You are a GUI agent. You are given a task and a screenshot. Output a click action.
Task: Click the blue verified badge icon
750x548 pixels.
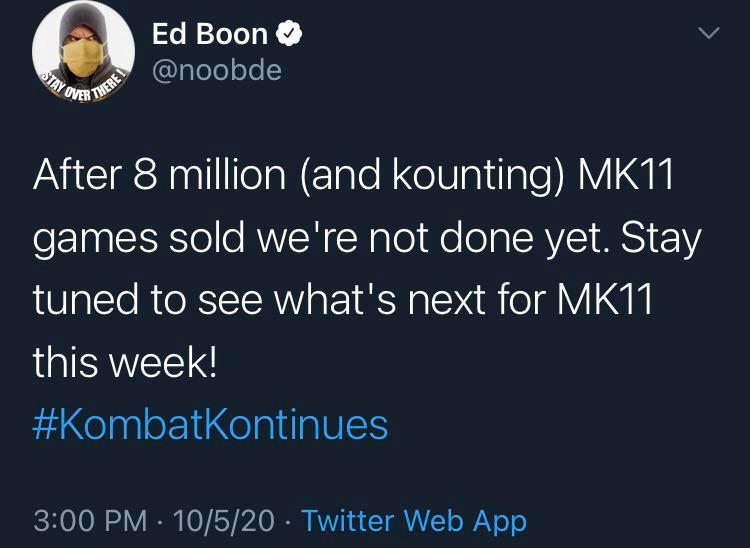(289, 34)
